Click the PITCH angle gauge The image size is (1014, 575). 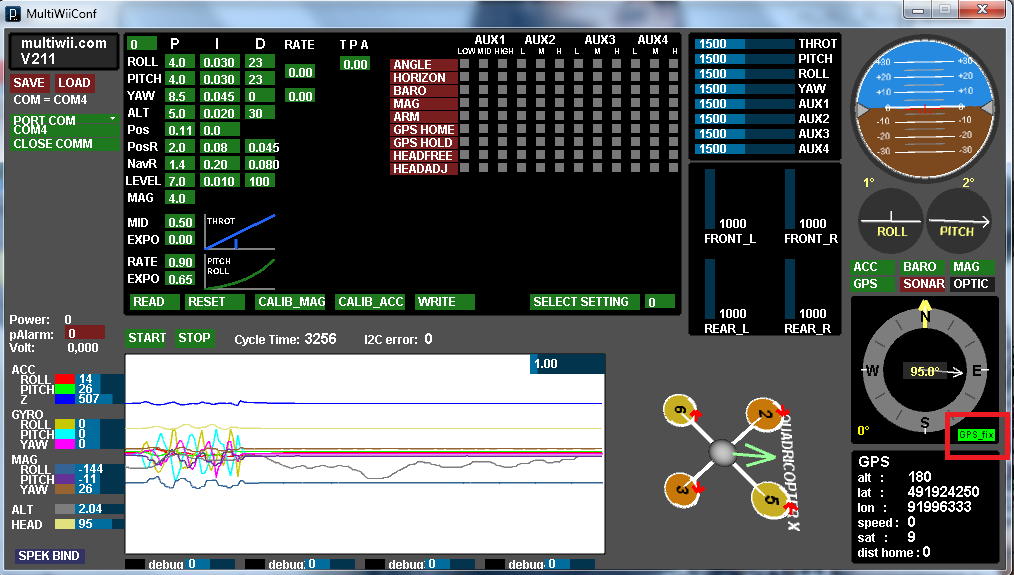[957, 219]
